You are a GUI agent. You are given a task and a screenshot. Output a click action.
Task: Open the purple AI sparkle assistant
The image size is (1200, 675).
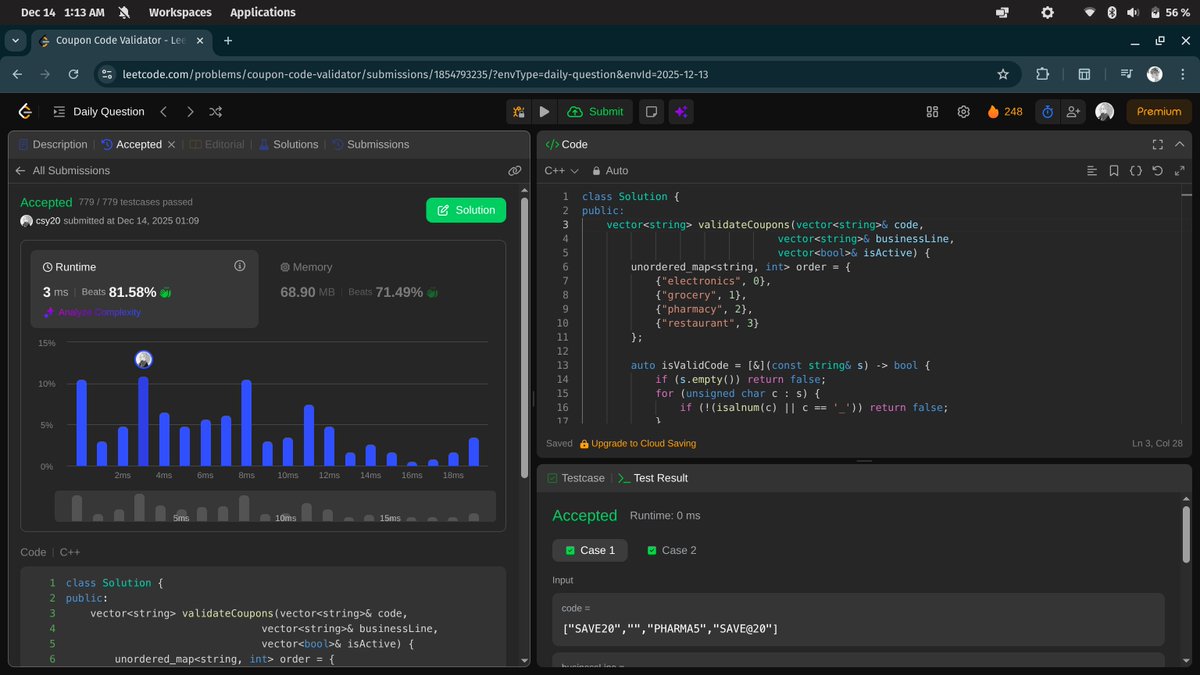[x=680, y=112]
